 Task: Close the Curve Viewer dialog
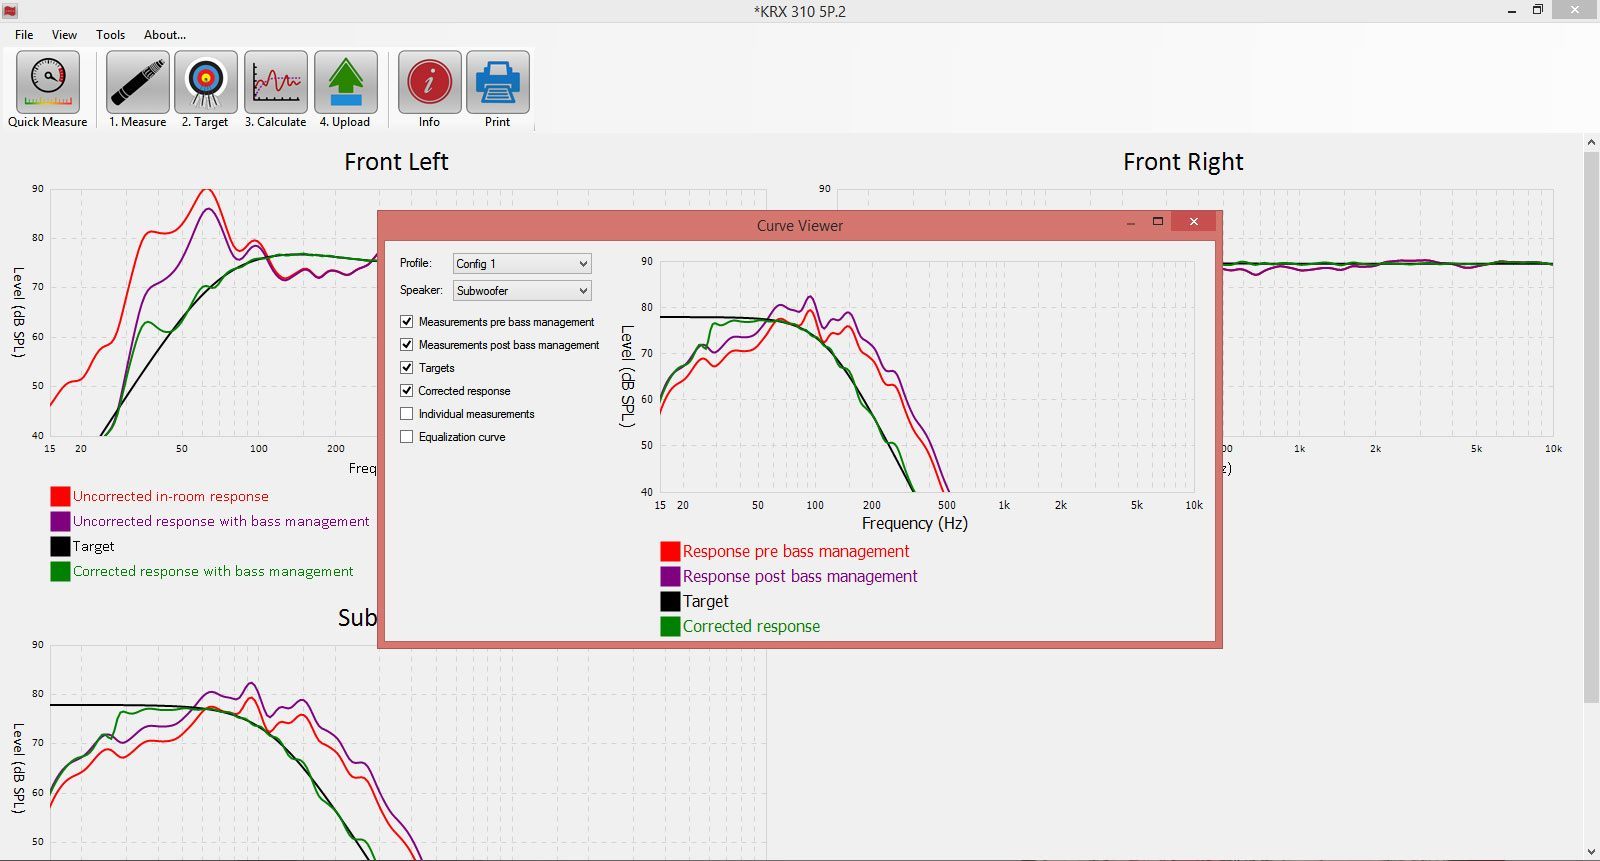(1194, 222)
